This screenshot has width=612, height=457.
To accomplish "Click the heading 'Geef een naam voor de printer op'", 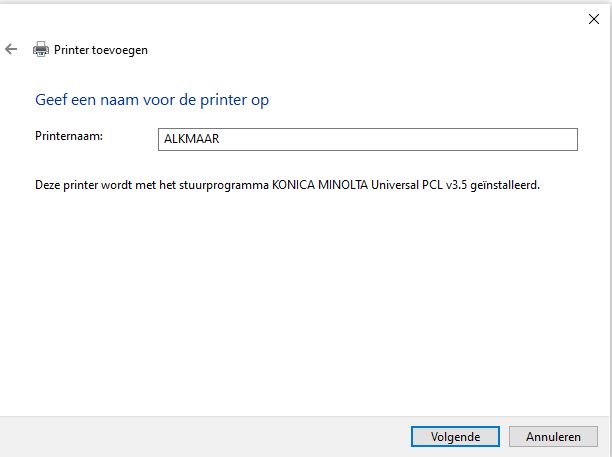I will click(152, 100).
